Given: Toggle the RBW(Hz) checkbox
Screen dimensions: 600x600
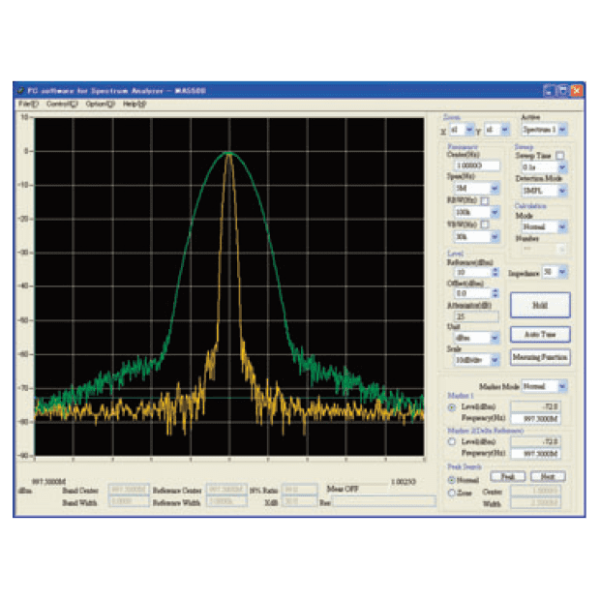Looking at the screenshot, I should click(x=484, y=201).
